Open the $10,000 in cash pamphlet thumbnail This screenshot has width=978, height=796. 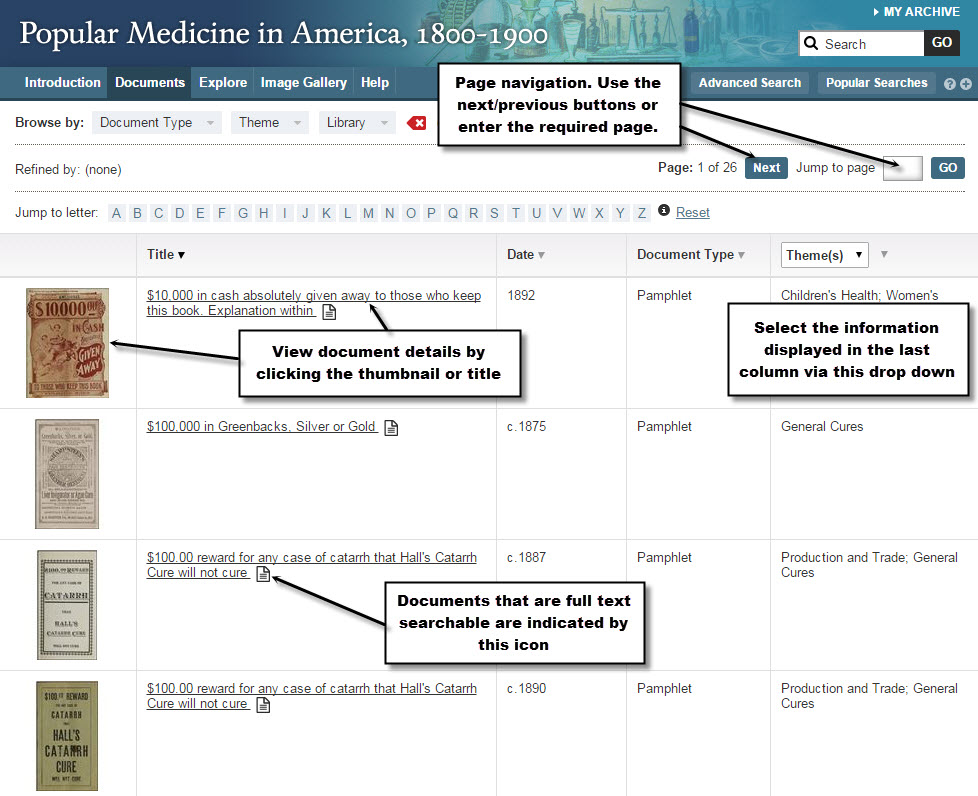coord(67,343)
